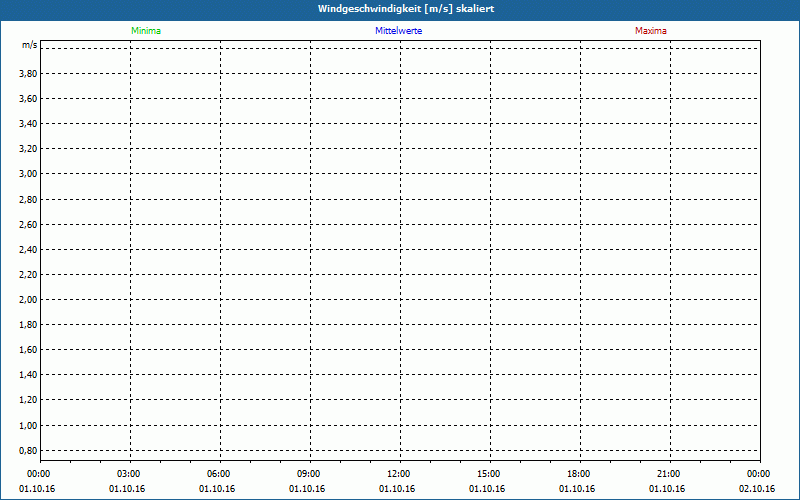
Task: Click the 09:00 time marker
Action: [x=309, y=474]
